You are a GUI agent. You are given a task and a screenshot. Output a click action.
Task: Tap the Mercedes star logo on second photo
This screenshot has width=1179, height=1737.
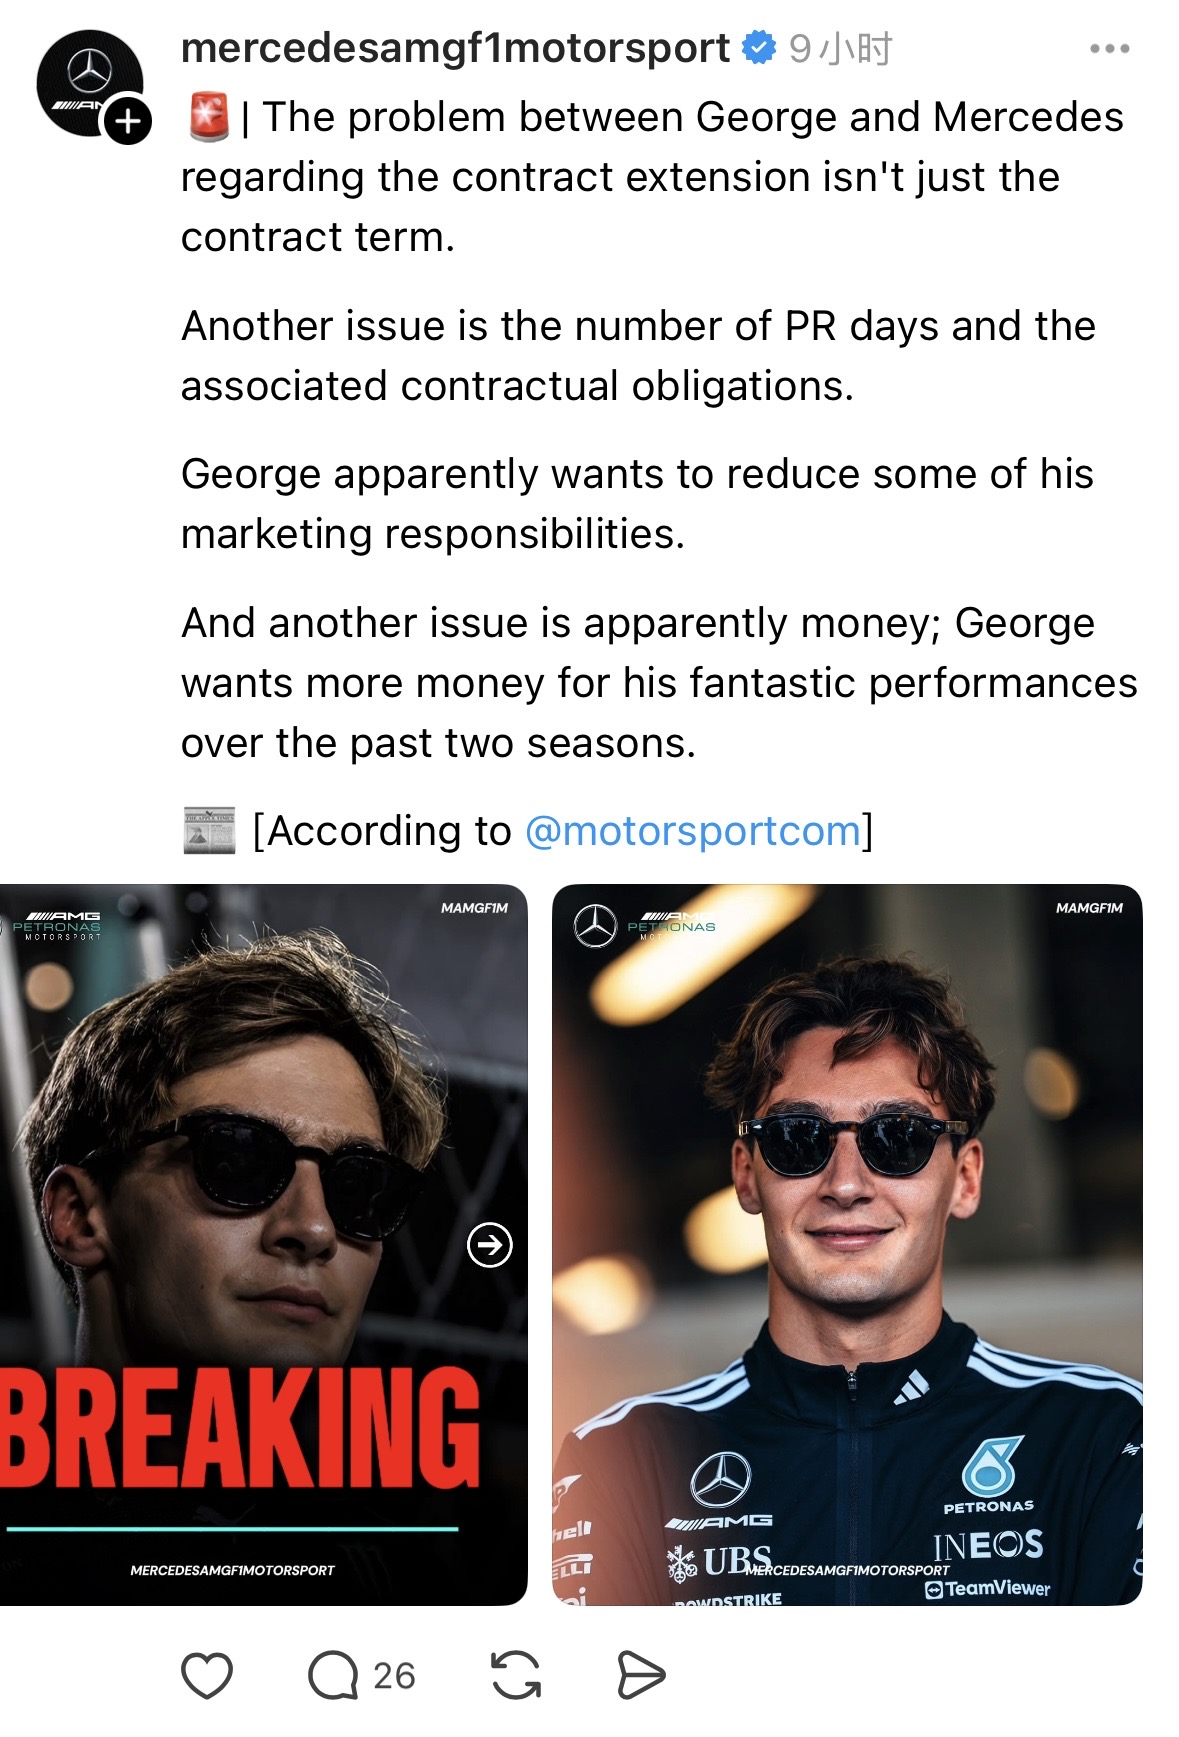point(595,926)
